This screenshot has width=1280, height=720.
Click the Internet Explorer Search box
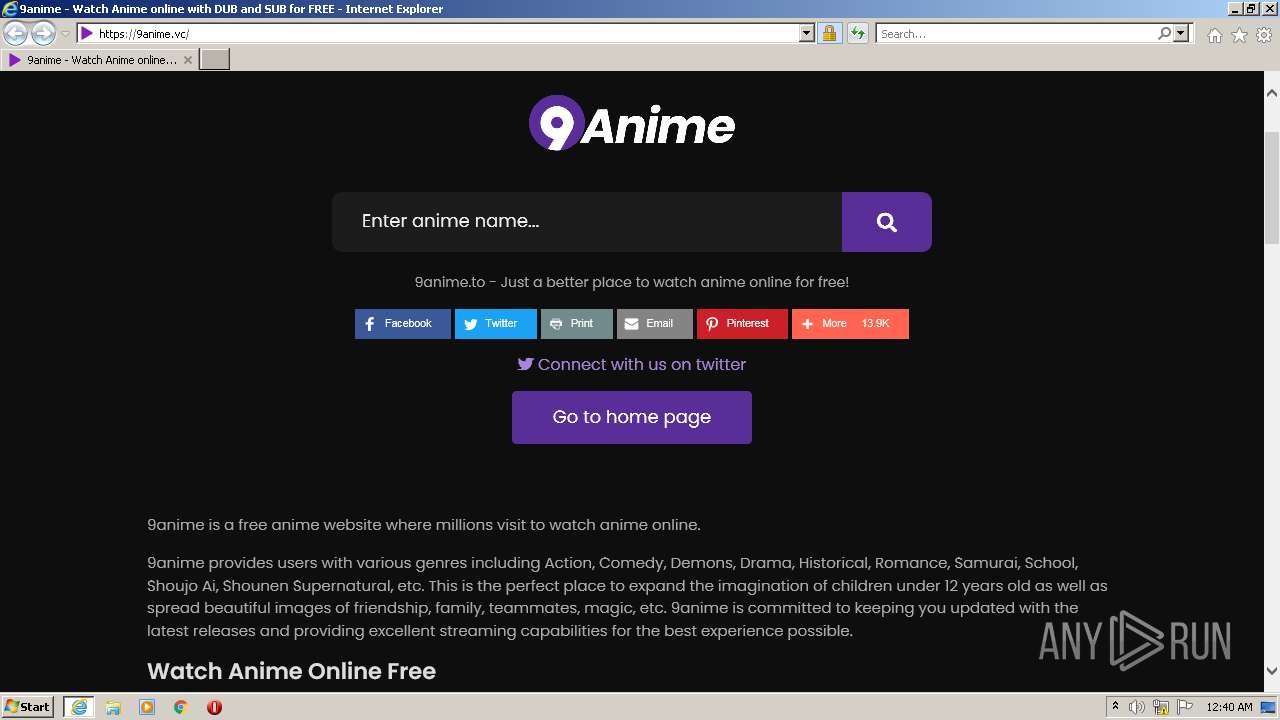[x=1016, y=34]
